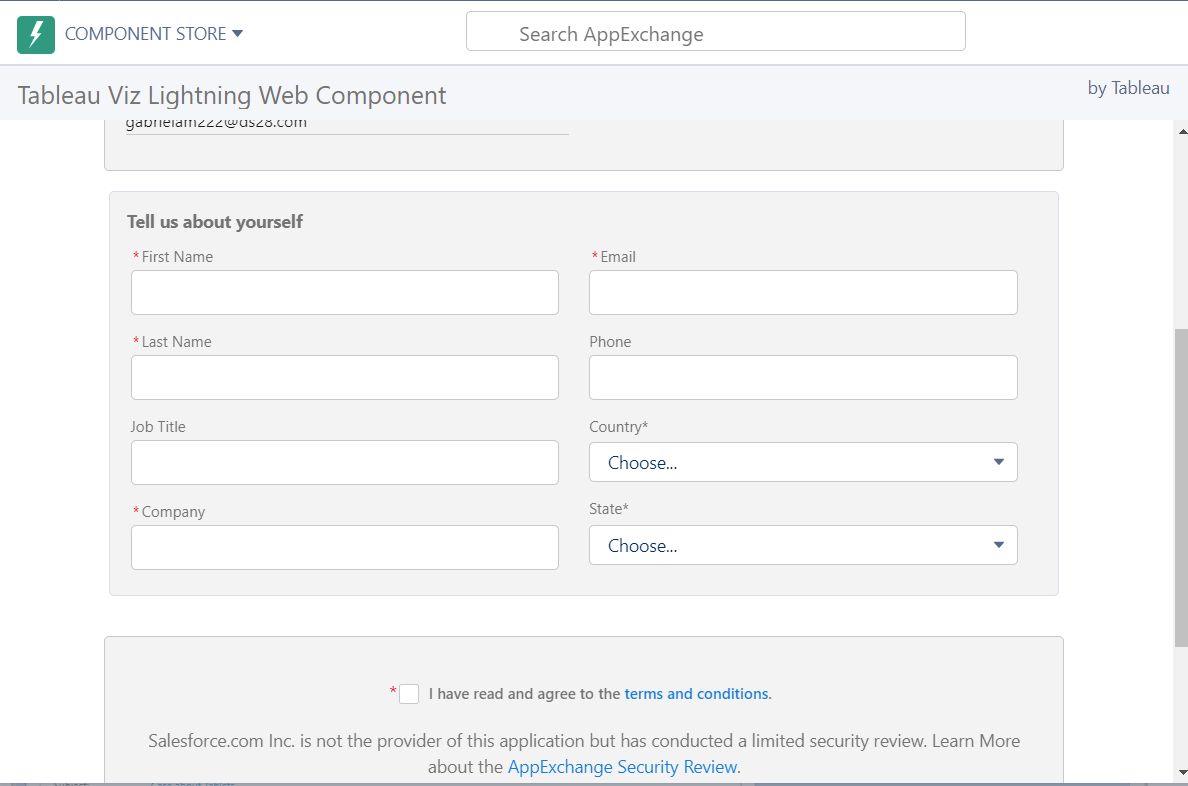Click the First Name input field
Image resolution: width=1188 pixels, height=786 pixels.
tap(344, 292)
